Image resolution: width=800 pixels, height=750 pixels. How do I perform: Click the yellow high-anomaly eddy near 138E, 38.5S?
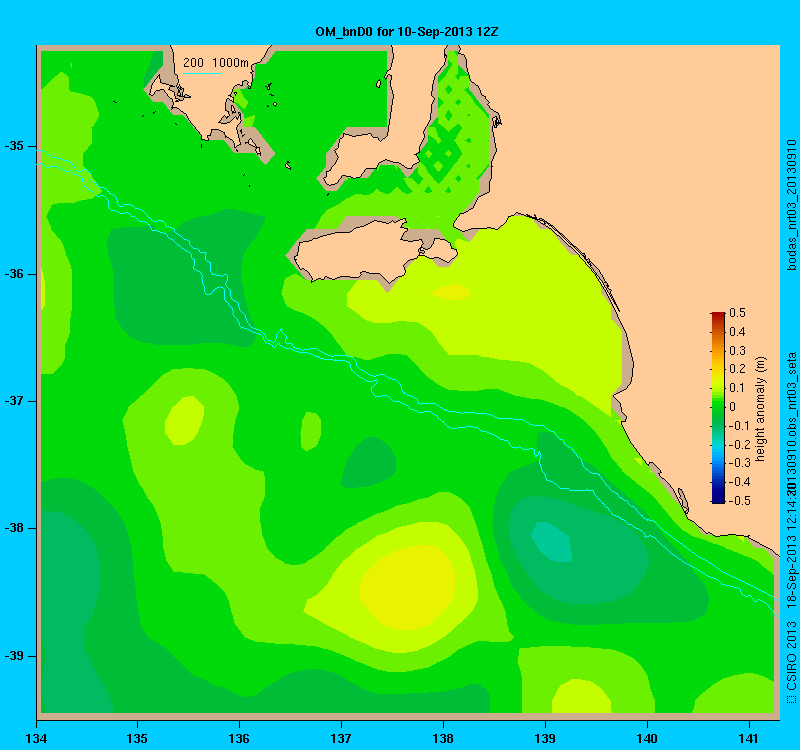pyautogui.click(x=408, y=587)
